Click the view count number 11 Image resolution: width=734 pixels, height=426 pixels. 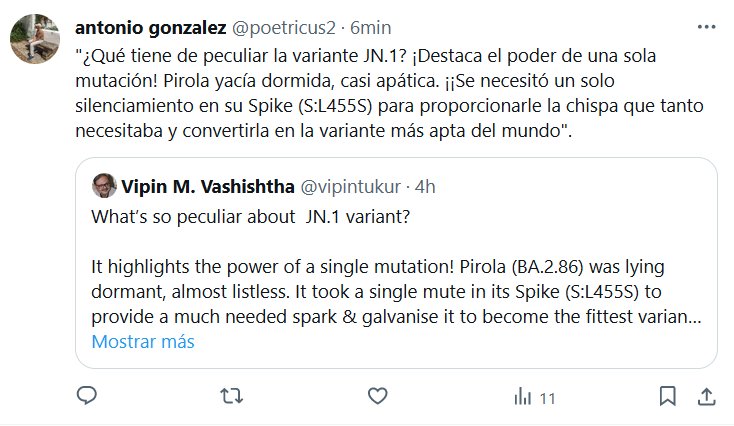pos(547,398)
